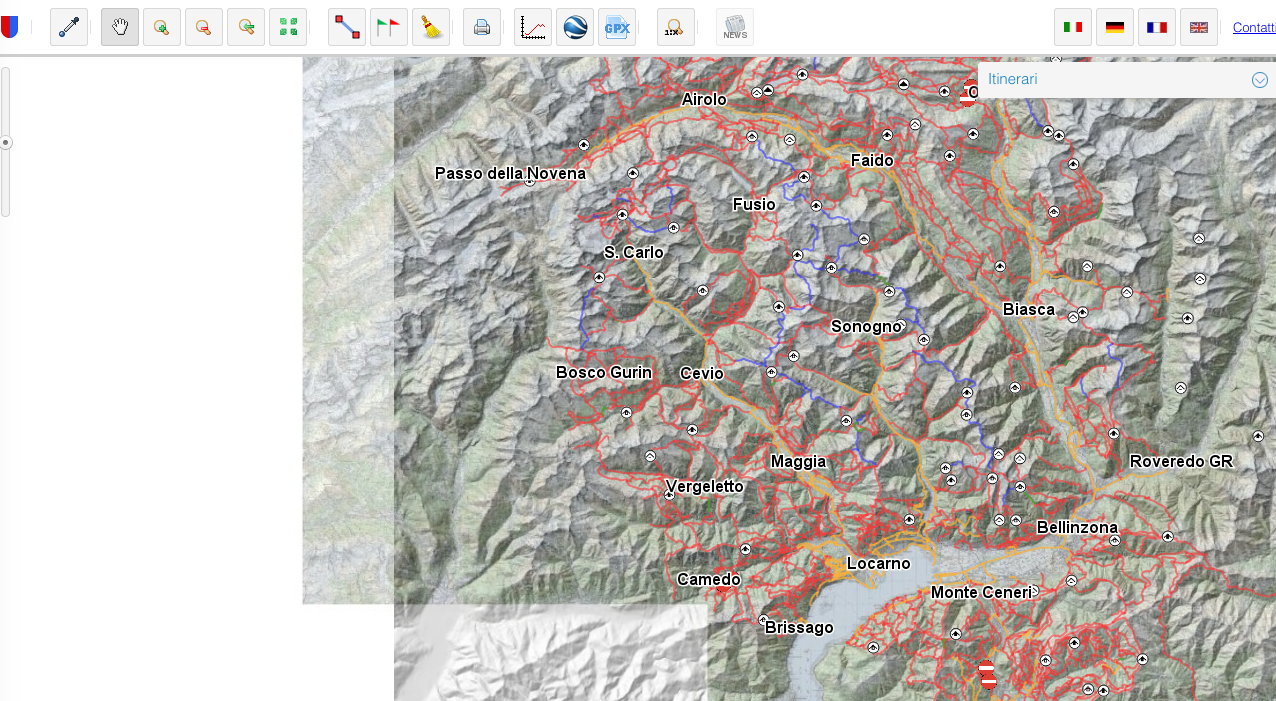Image resolution: width=1276 pixels, height=701 pixels.
Task: Click the zoom out magnifier tool
Action: [204, 27]
